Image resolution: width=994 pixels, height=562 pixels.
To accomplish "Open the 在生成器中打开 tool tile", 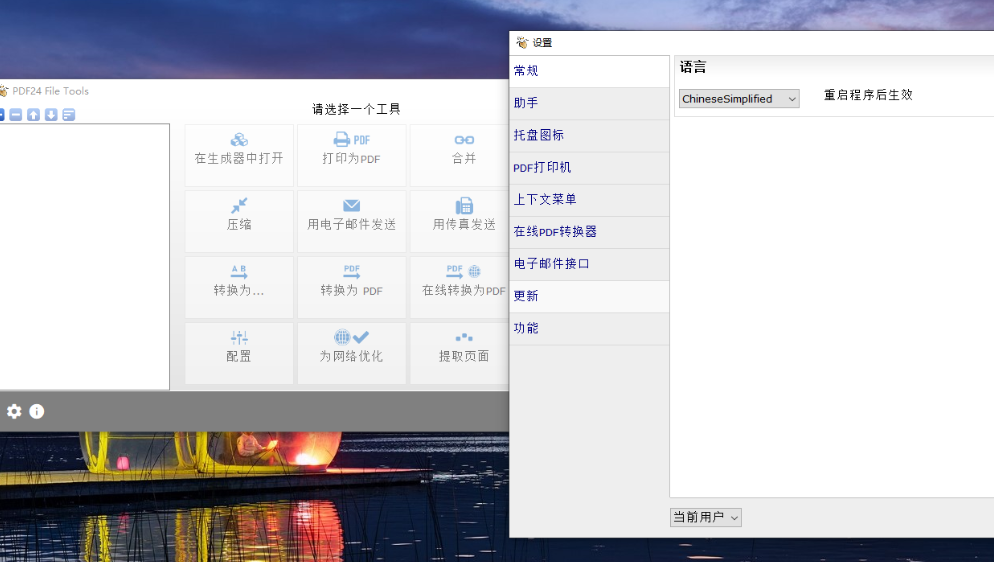I will coord(239,155).
